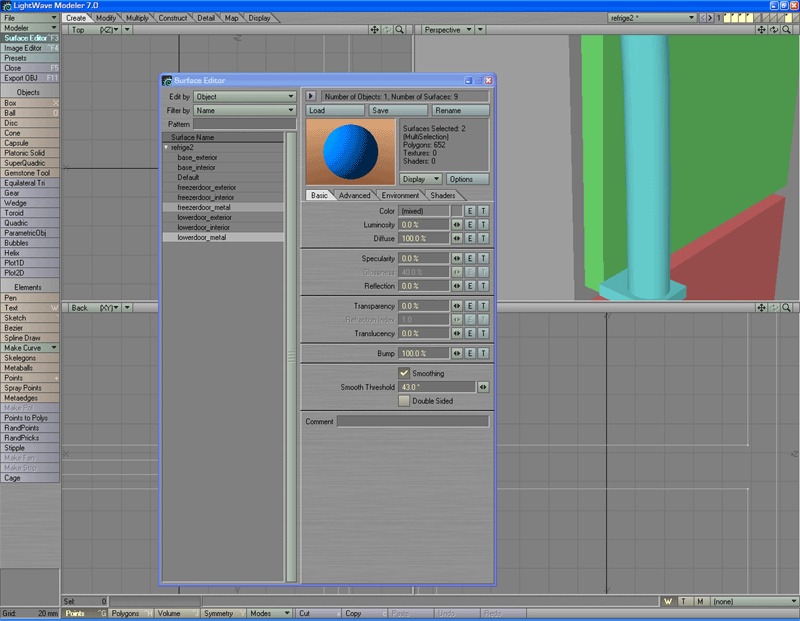800x621 pixels.
Task: Click the Perspective viewport zoom icon
Action: coord(786,30)
